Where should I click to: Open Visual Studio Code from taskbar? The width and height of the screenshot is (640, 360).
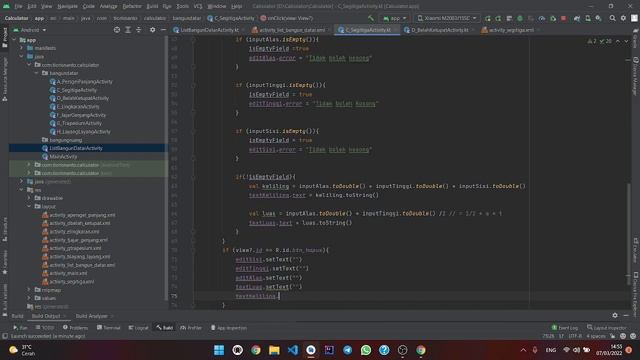click(293, 350)
